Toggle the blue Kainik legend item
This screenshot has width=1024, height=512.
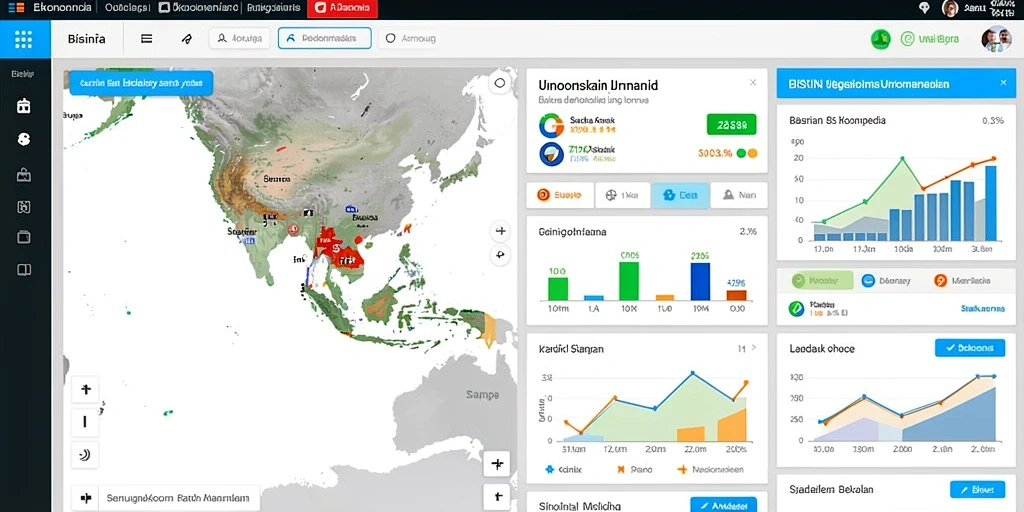[x=562, y=470]
